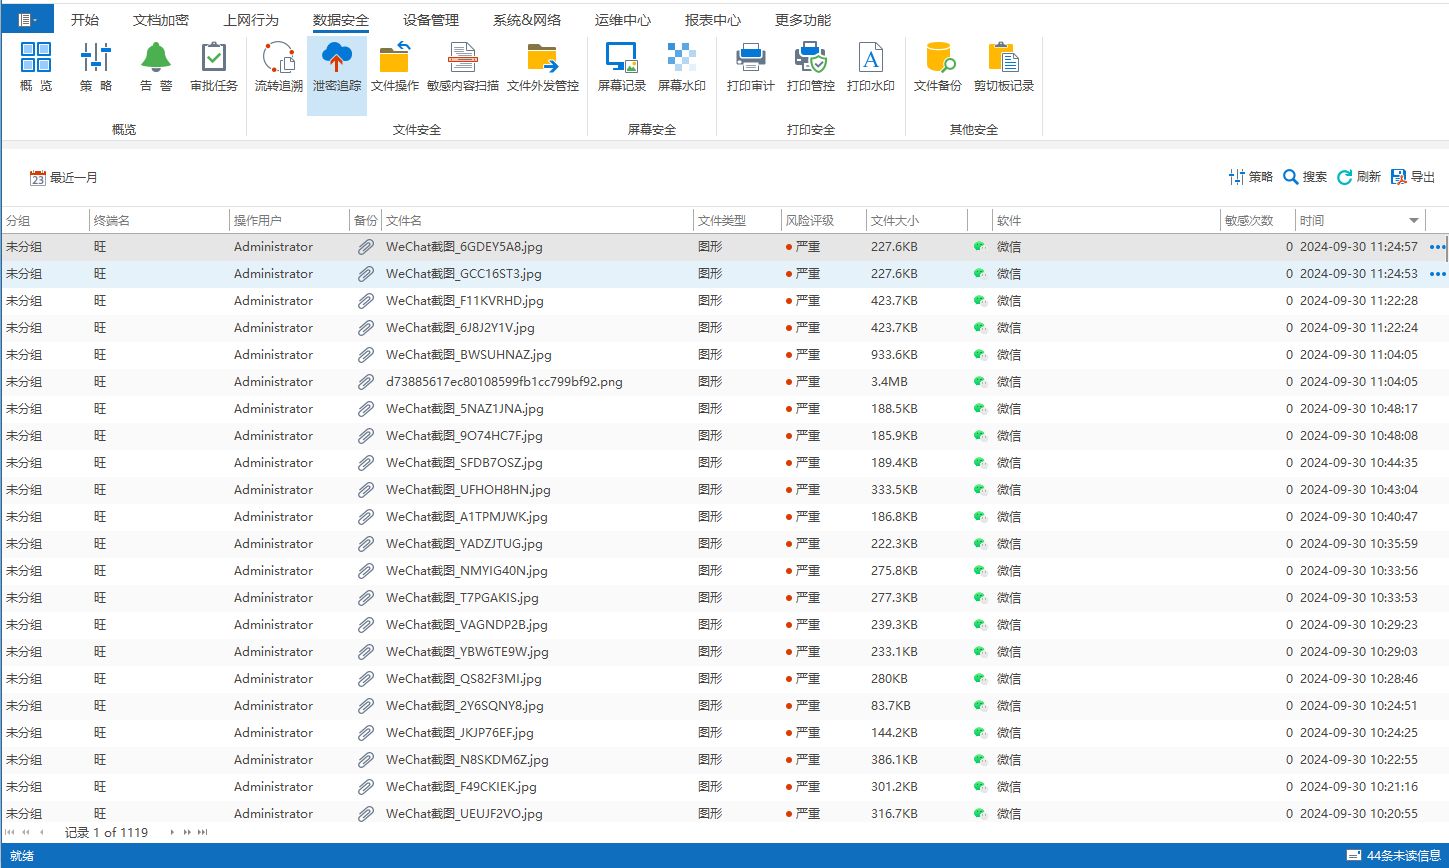Click the 导出 export button
This screenshot has width=1449, height=868.
click(x=1413, y=177)
